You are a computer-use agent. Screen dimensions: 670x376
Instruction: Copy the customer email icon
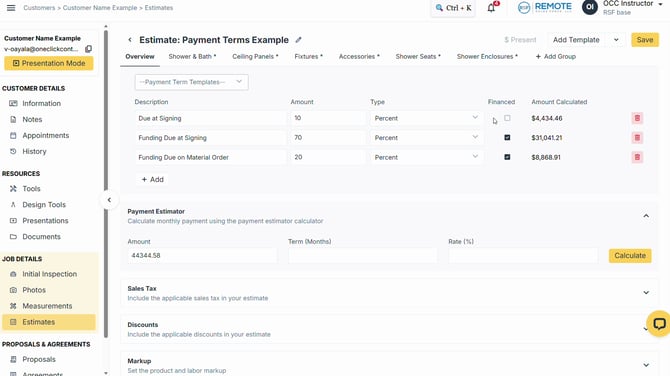coord(88,49)
